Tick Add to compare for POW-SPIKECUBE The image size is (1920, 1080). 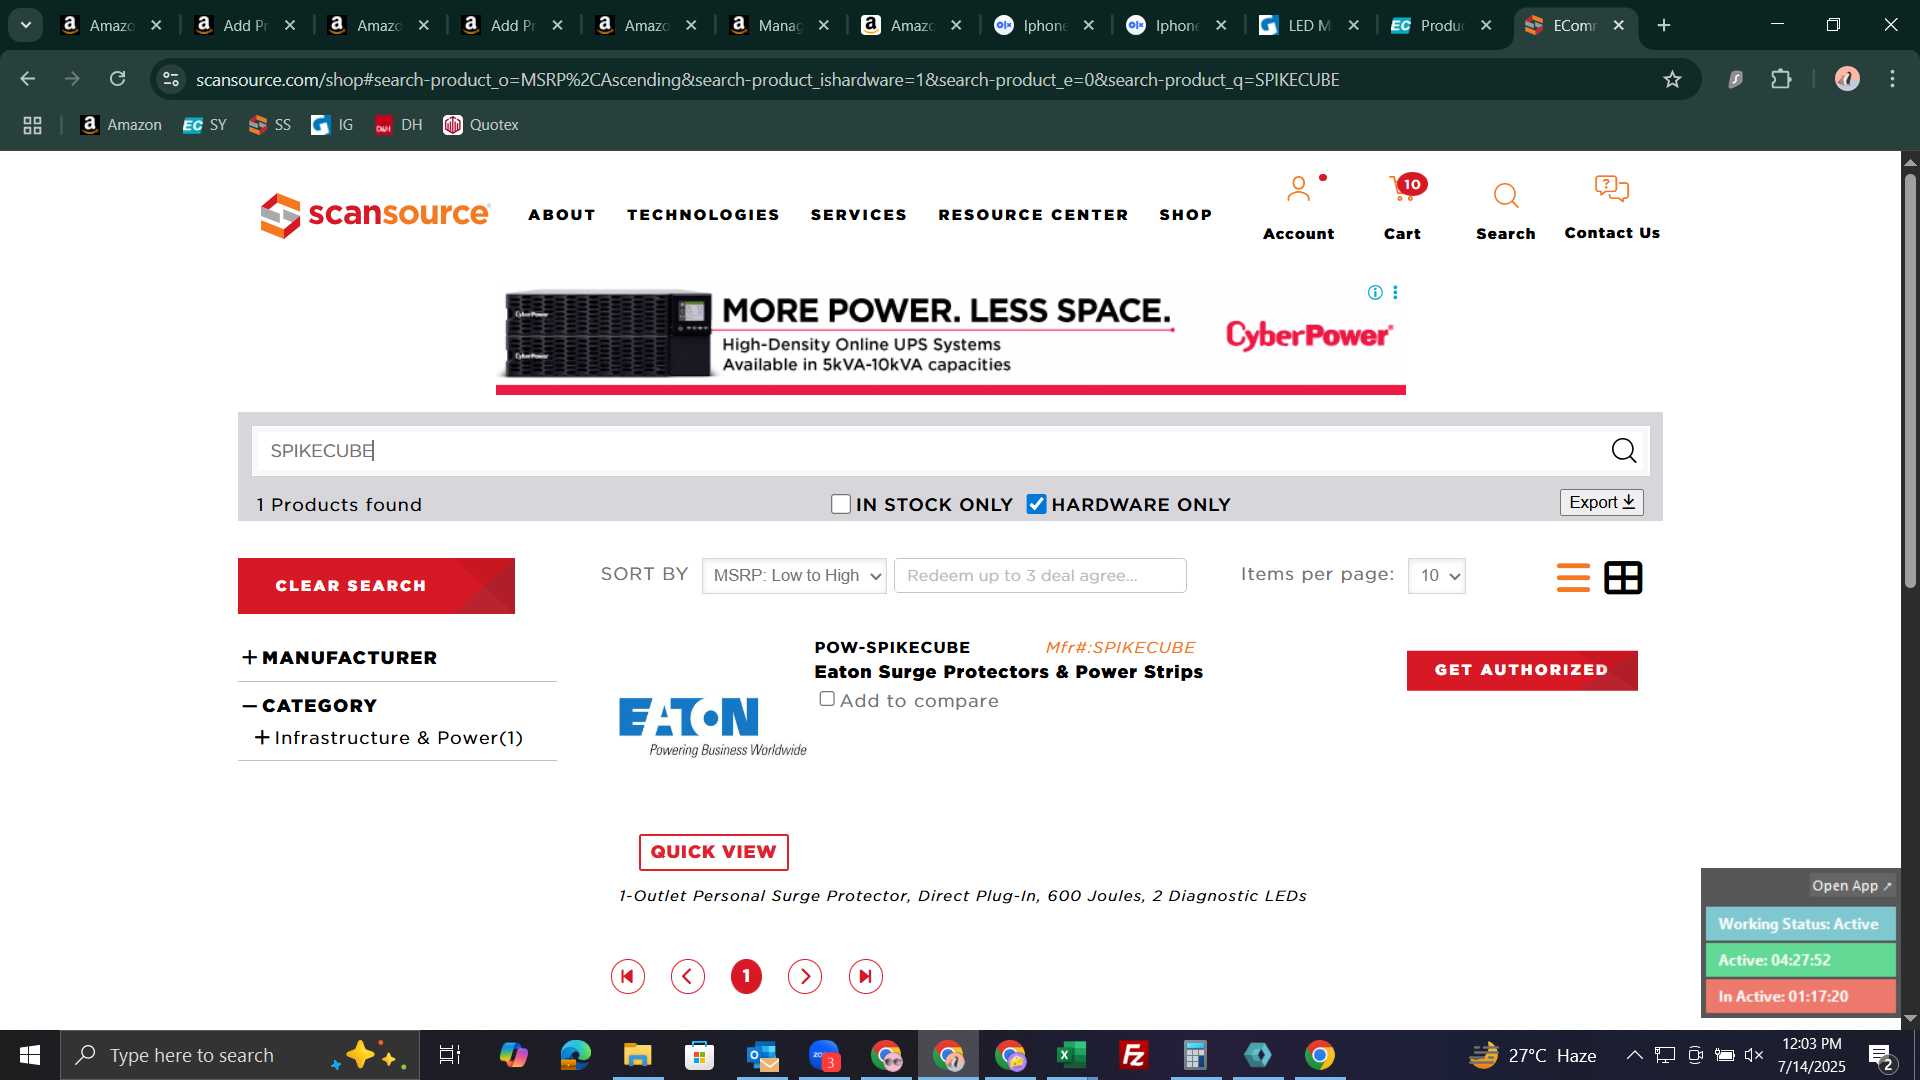(x=827, y=699)
